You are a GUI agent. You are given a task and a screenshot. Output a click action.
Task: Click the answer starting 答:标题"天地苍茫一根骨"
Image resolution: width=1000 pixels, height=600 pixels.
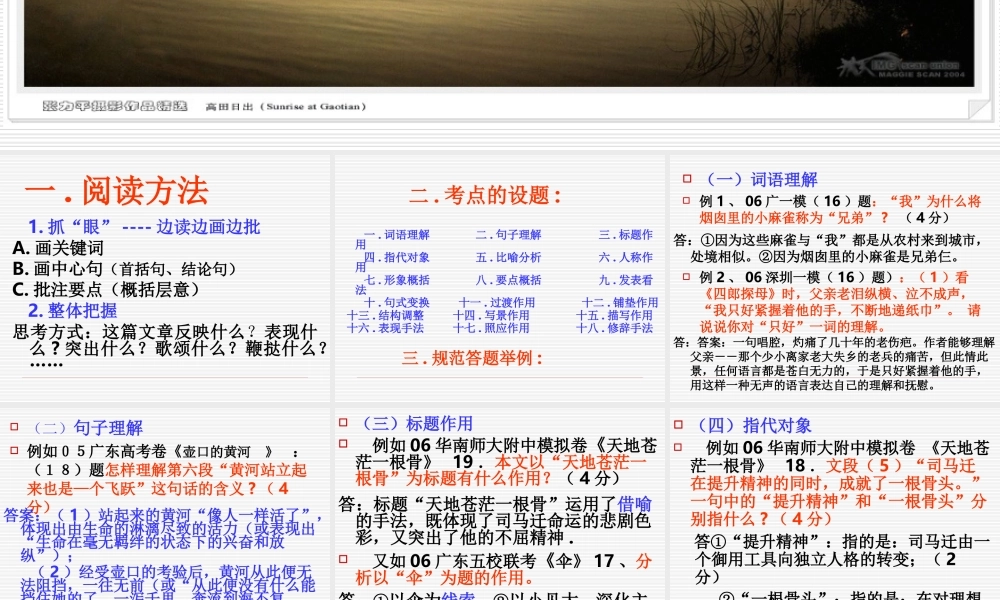coord(496,521)
